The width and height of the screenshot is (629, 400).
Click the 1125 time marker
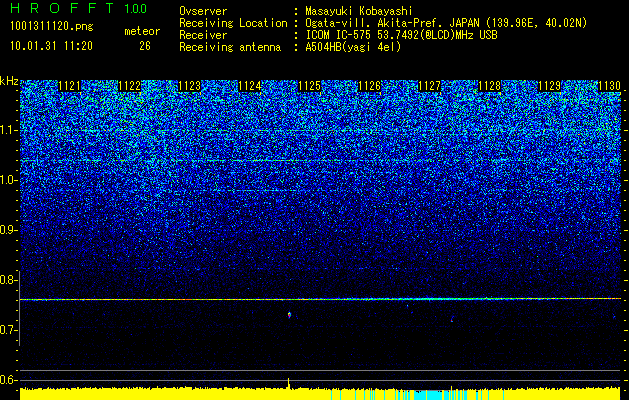click(x=309, y=86)
